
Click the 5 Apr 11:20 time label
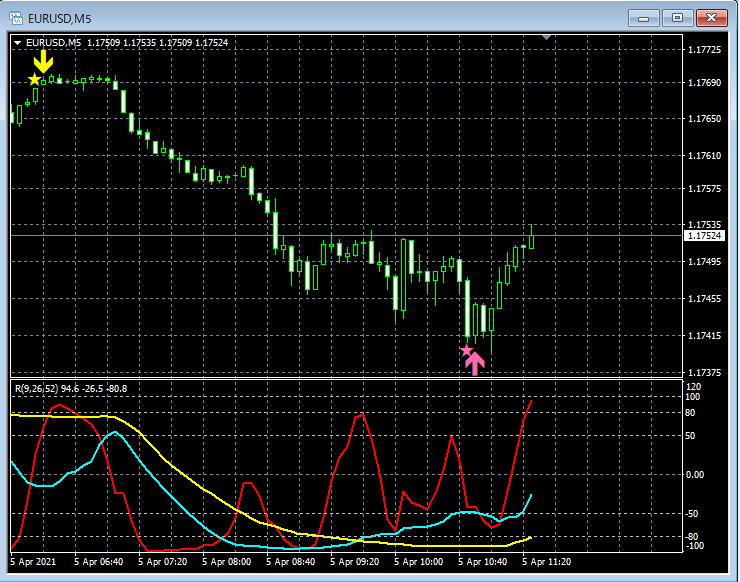tap(547, 562)
